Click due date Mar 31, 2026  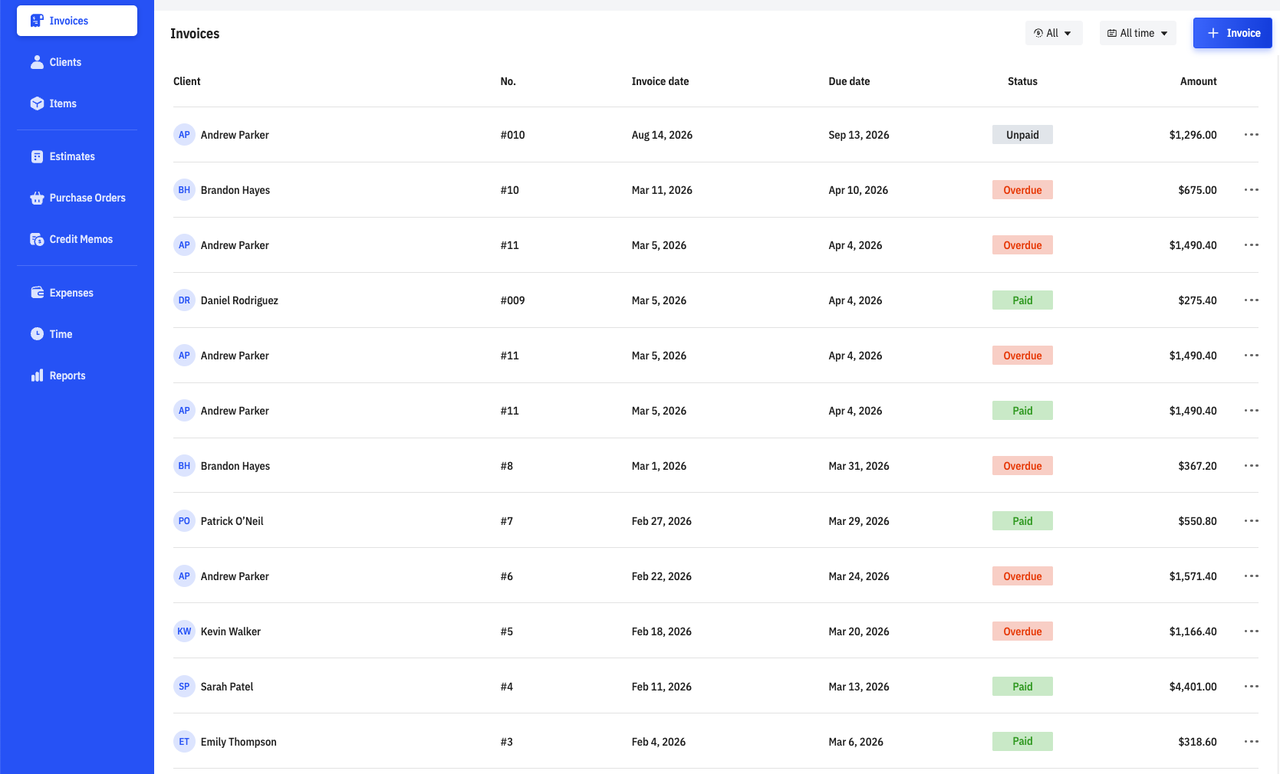(x=859, y=466)
